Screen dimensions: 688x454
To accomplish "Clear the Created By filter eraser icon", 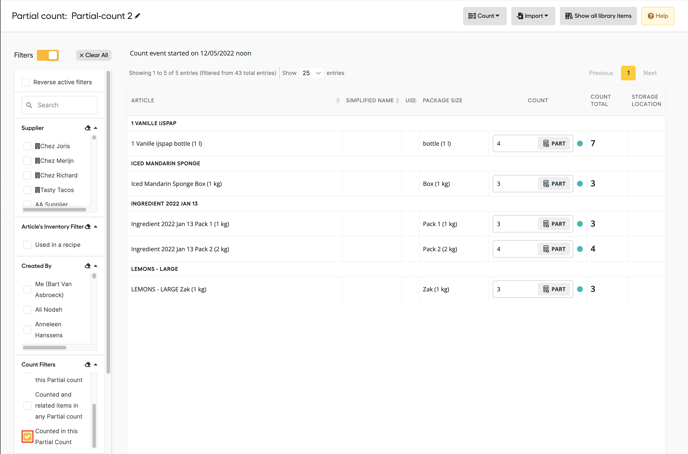I will 87,266.
